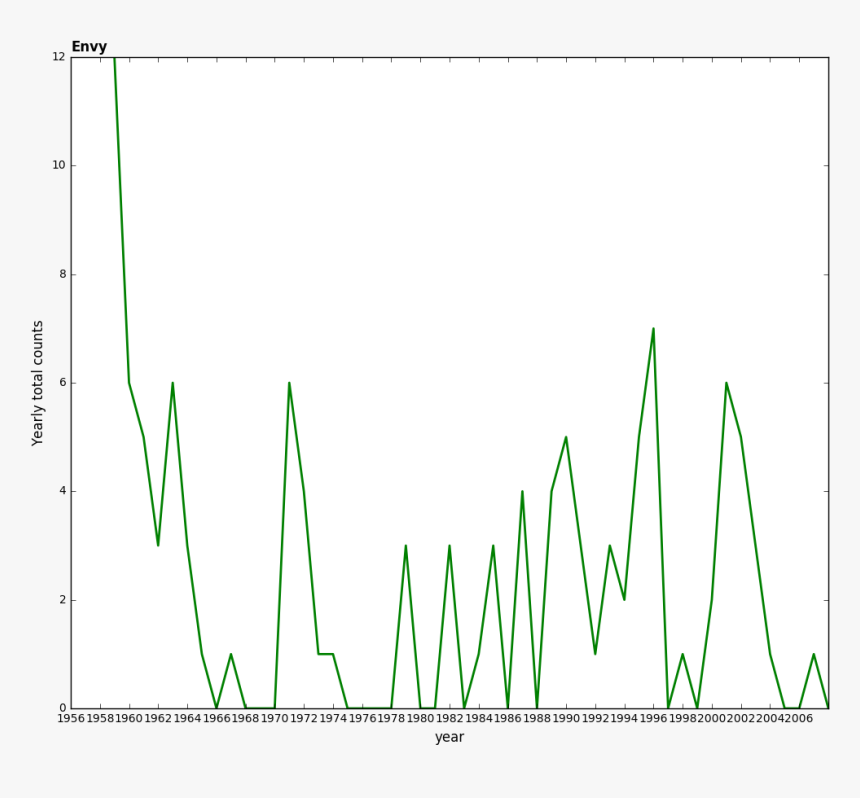Click the x-axis tick label '2002'
The height and width of the screenshot is (798, 860).
pos(740,718)
